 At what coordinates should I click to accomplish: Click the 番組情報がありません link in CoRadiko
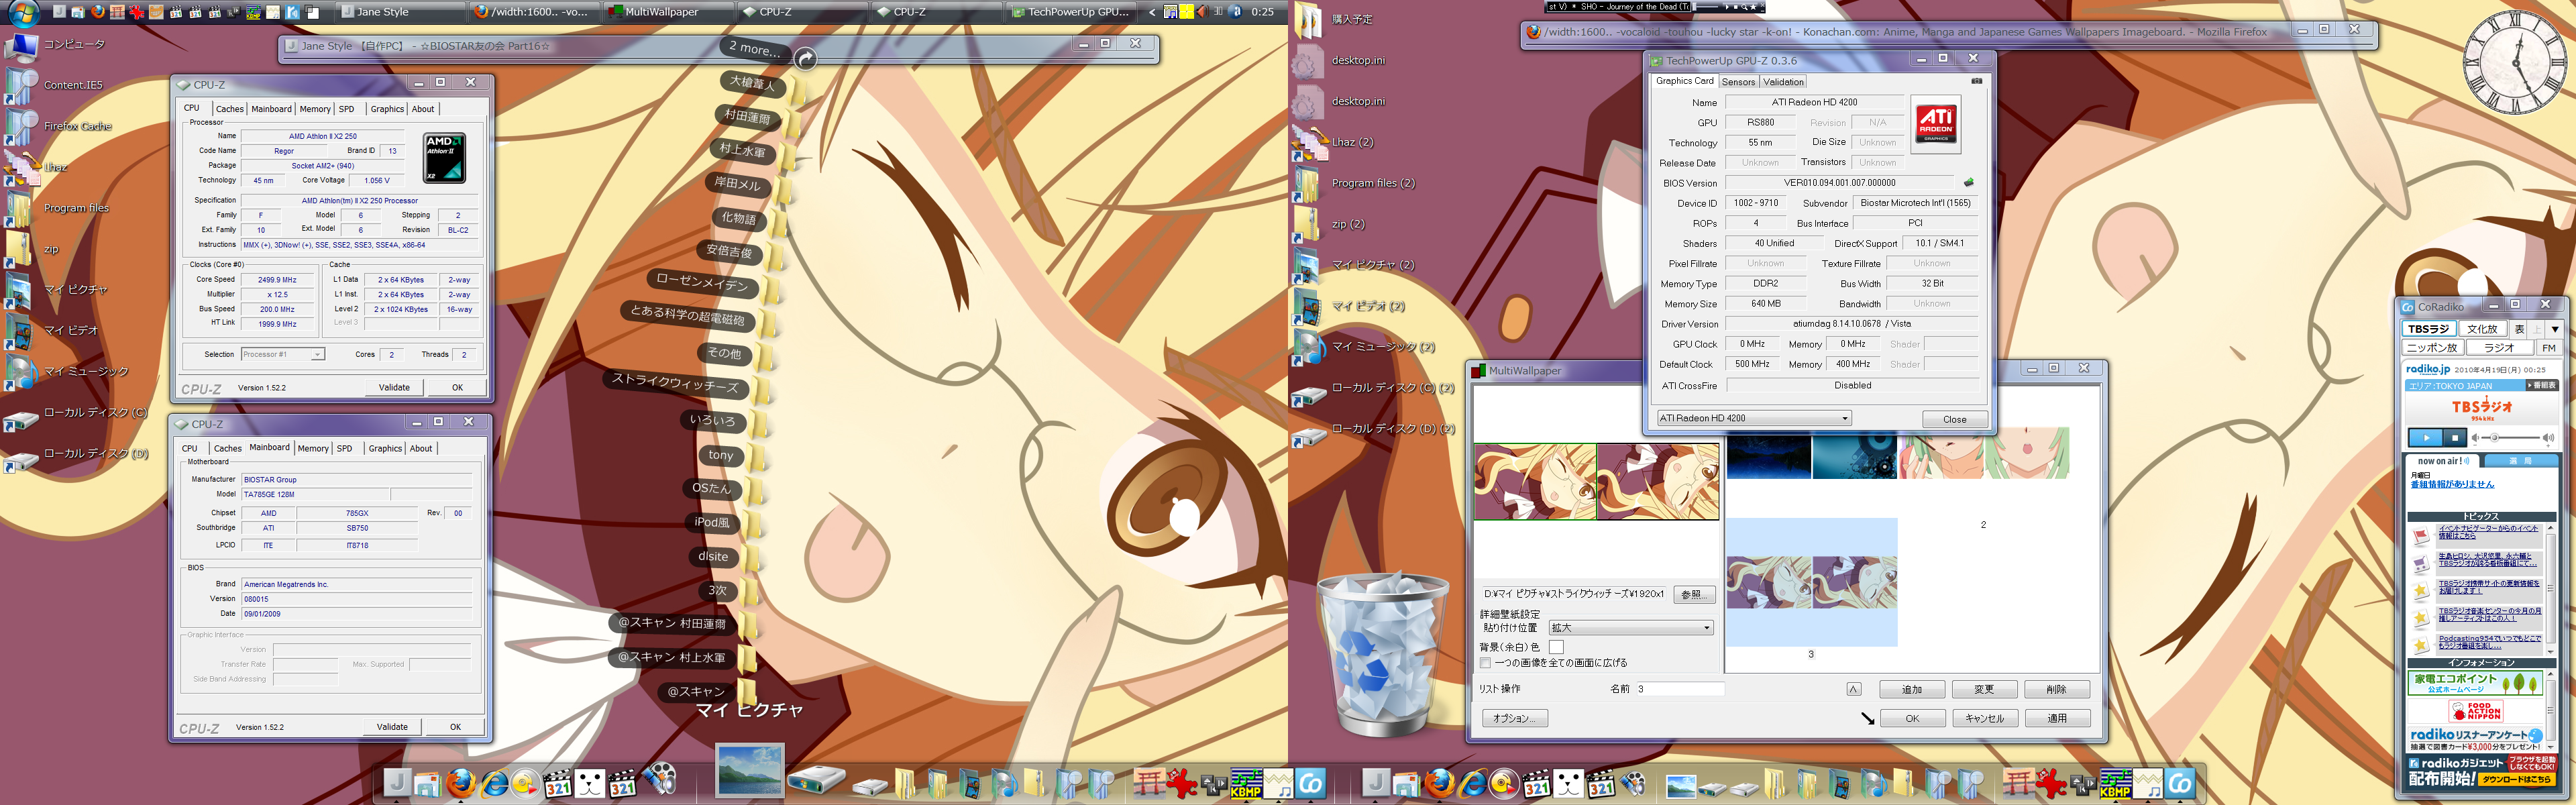coord(2452,484)
